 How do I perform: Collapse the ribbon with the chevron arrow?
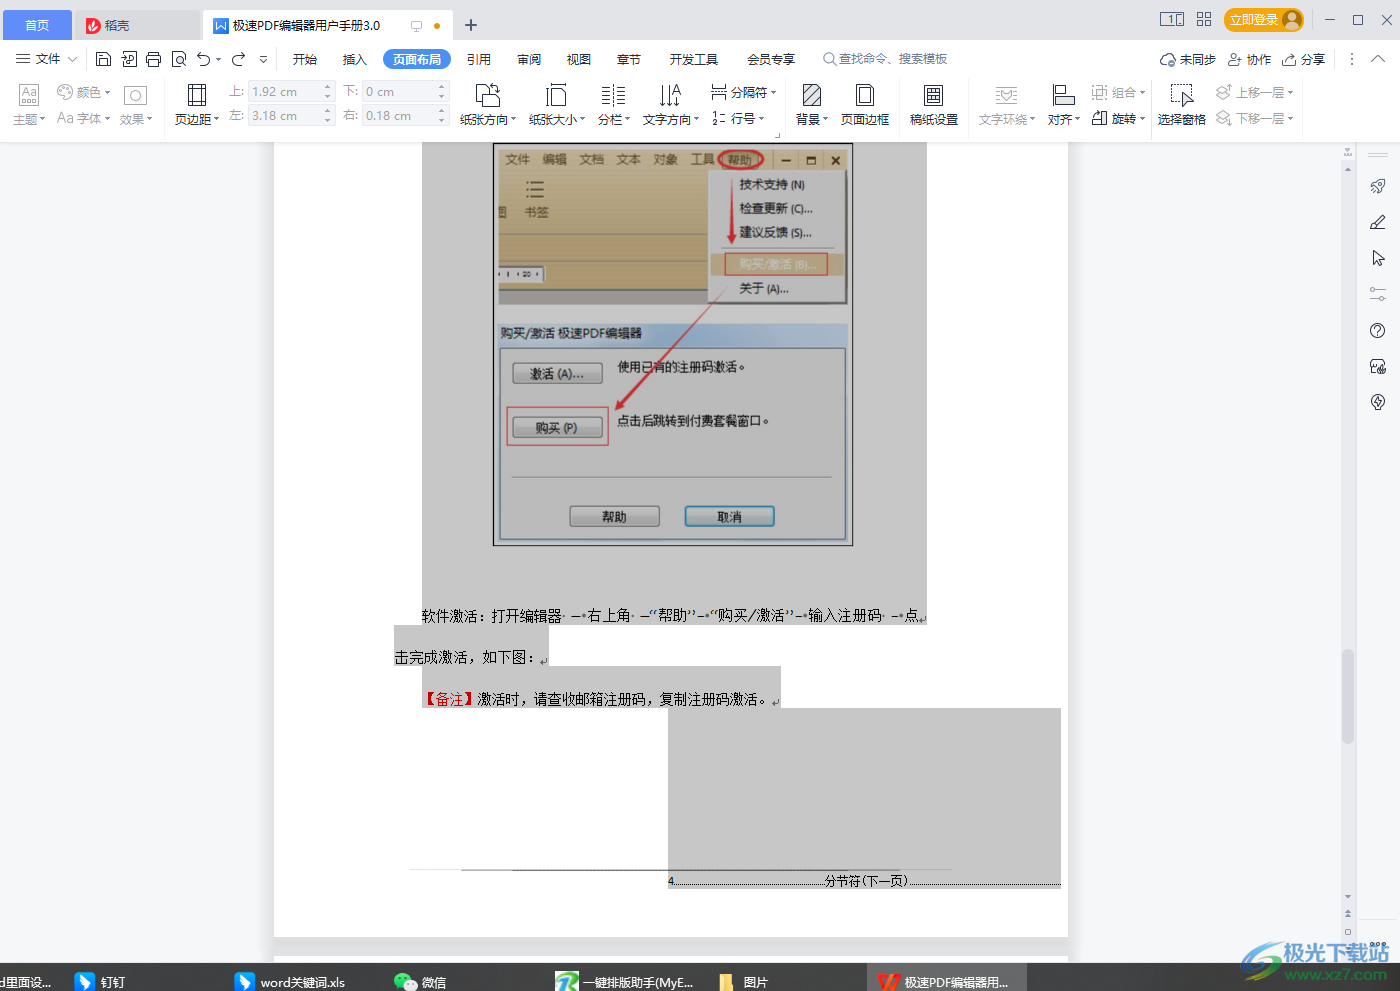tap(1378, 59)
